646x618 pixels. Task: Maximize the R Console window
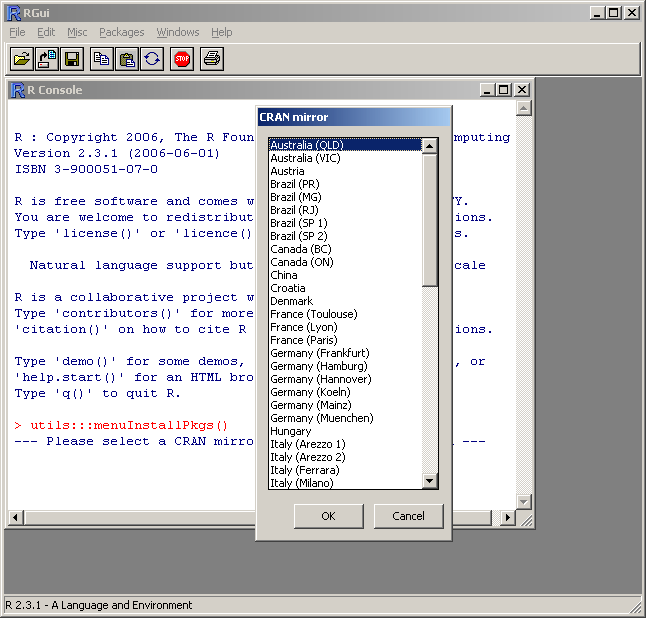click(504, 90)
